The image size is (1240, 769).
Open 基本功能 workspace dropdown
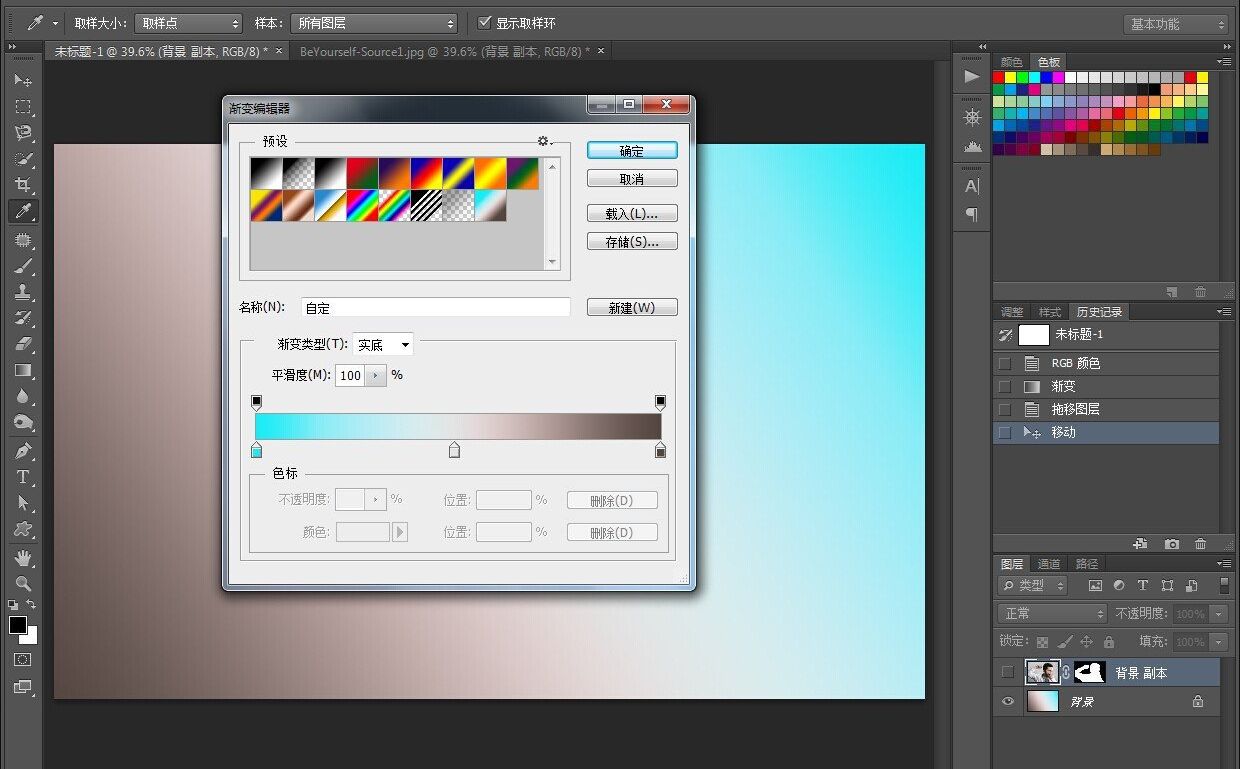(x=1177, y=24)
